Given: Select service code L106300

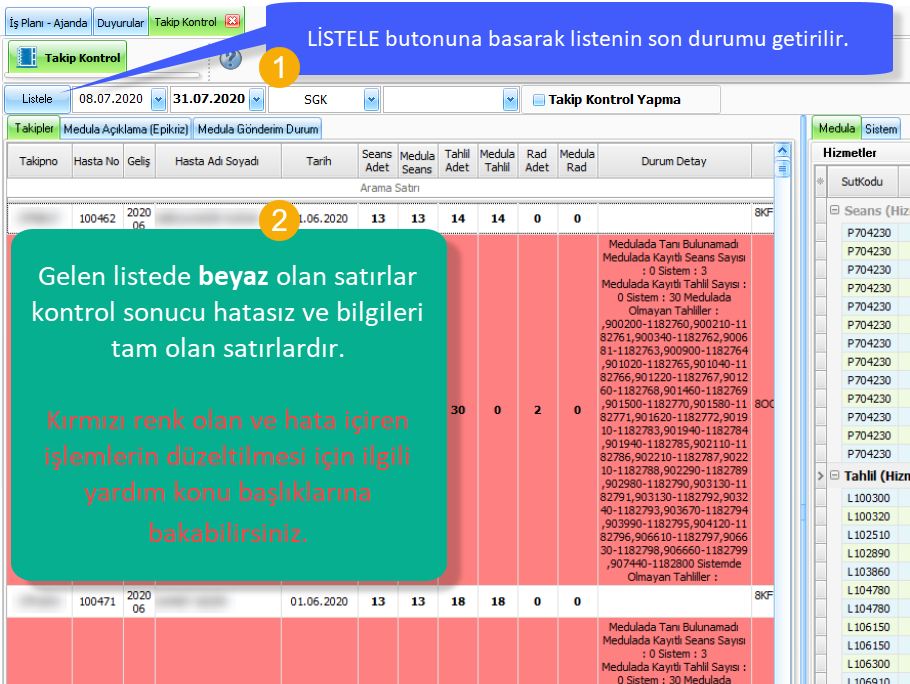Looking at the screenshot, I should coord(868,664).
